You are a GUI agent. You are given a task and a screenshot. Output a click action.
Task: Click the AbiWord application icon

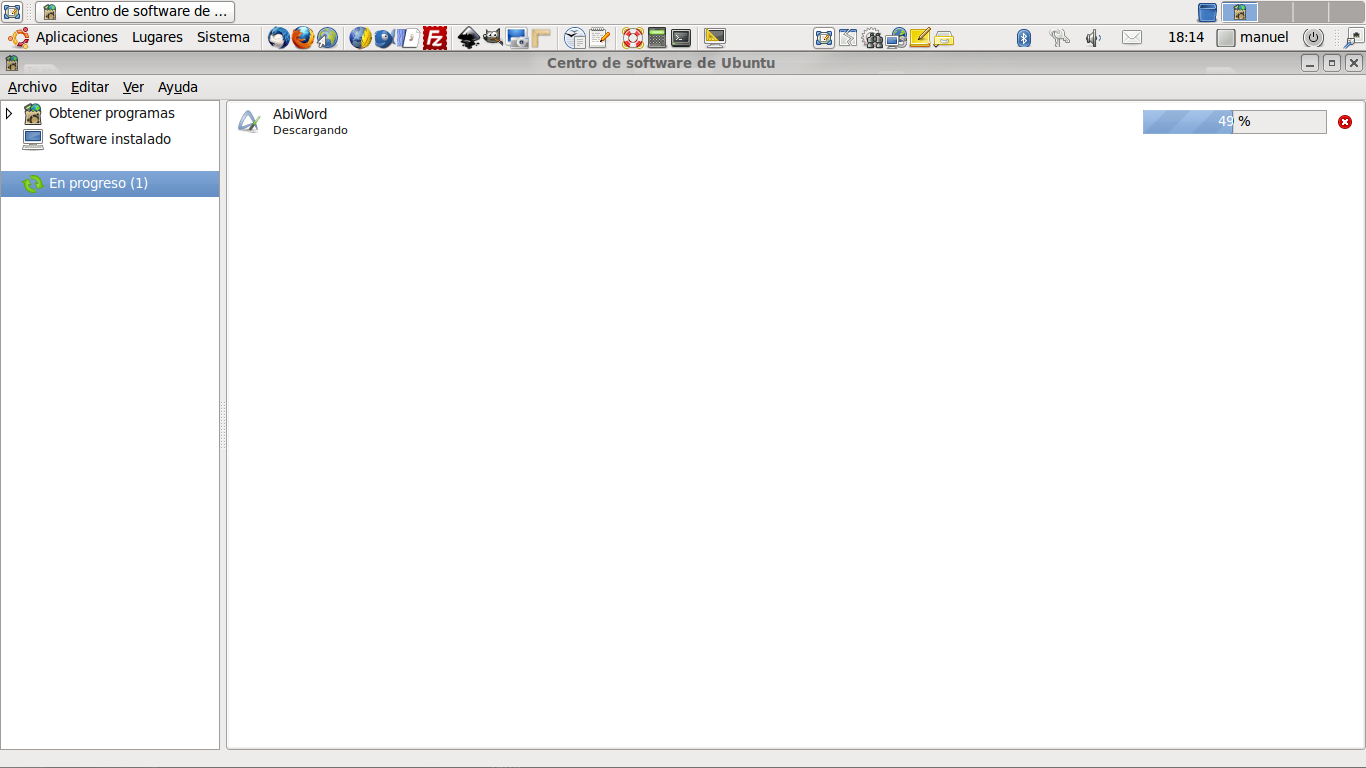coord(248,122)
